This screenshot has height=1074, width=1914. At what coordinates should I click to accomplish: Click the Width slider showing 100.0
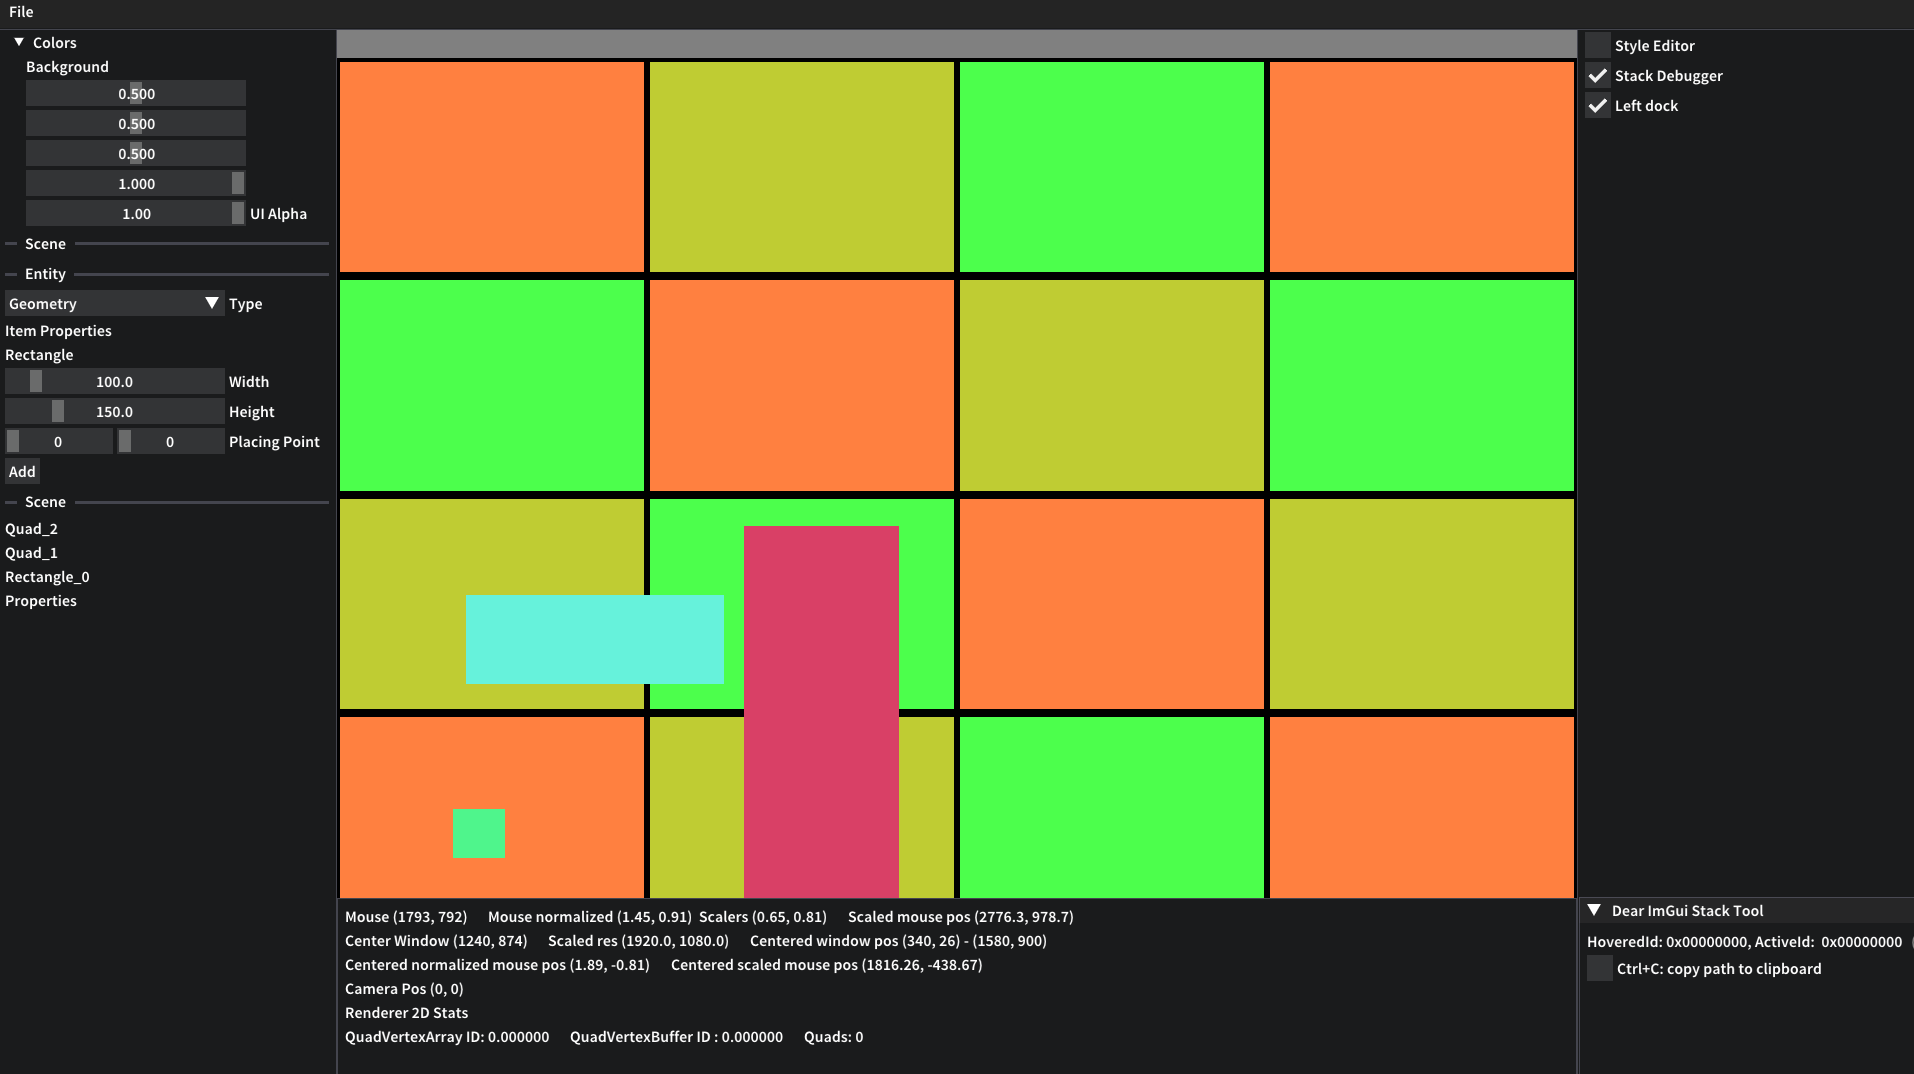click(x=114, y=381)
